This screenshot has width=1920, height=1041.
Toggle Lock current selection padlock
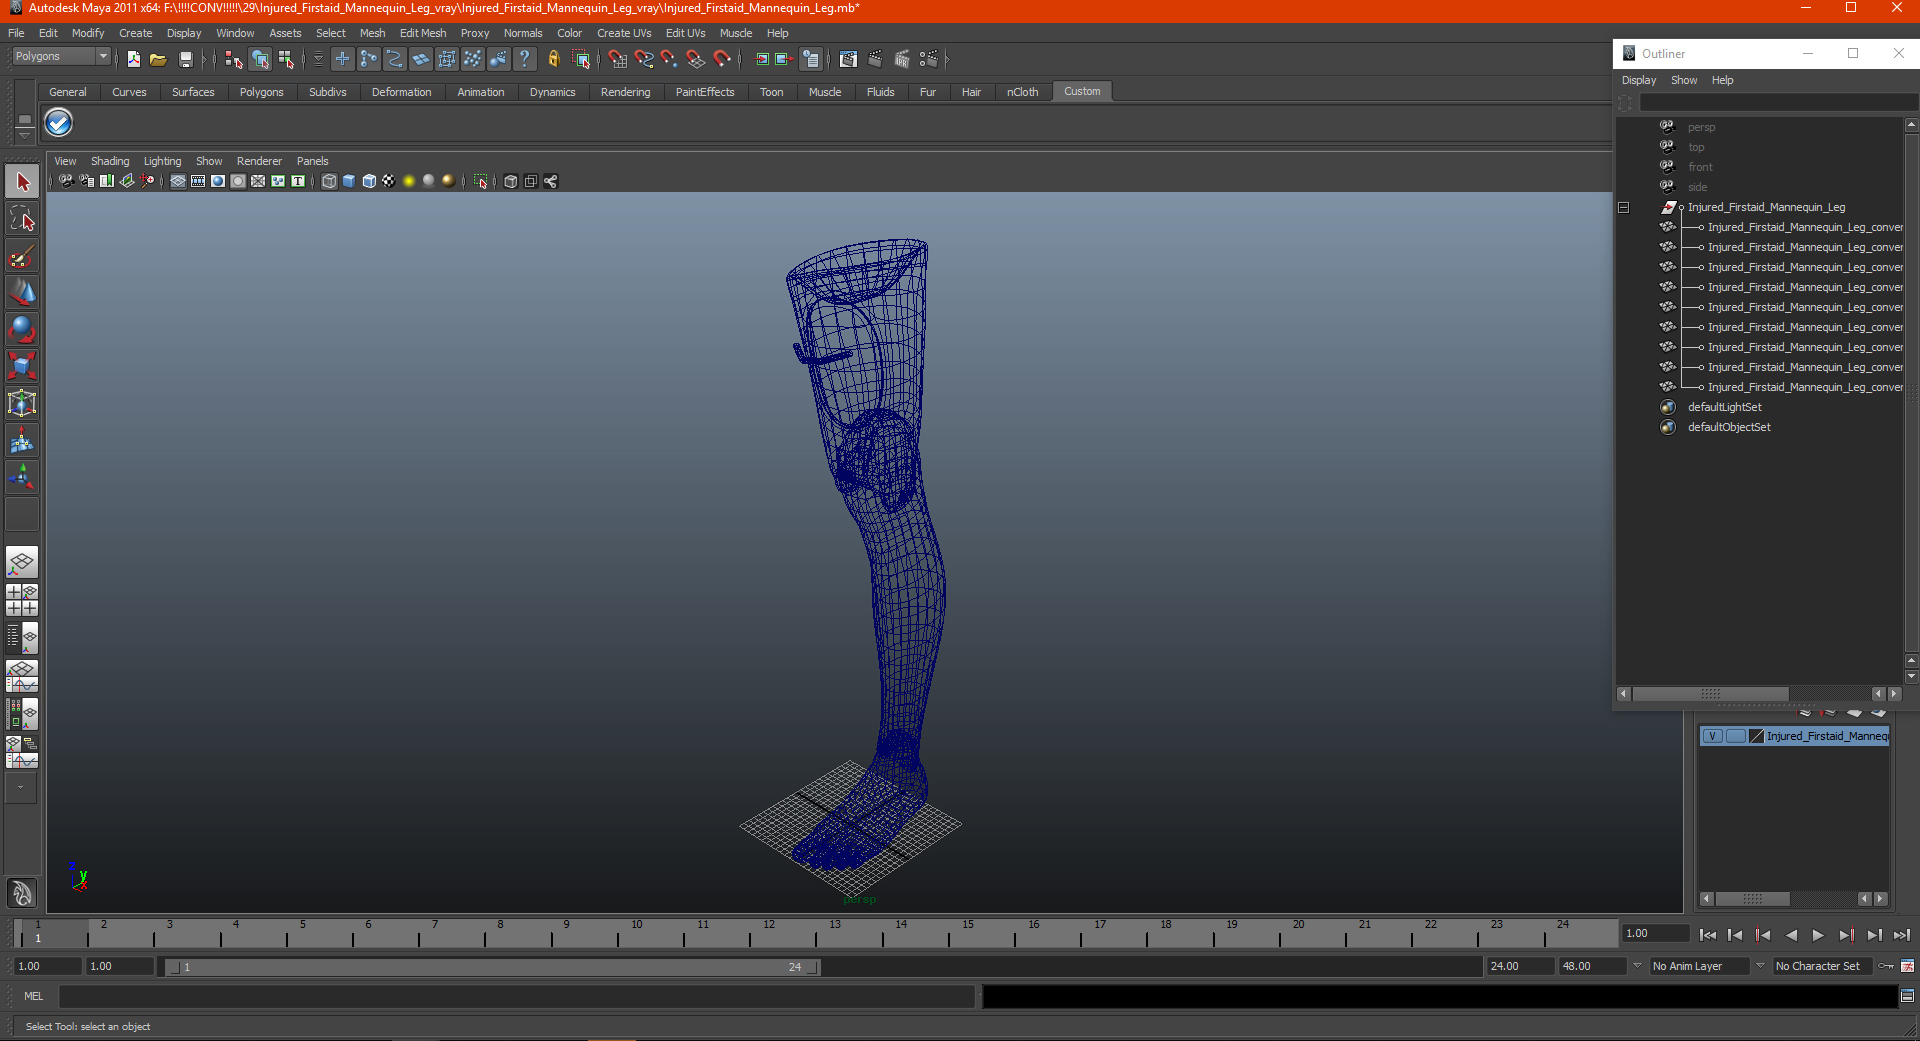coord(553,60)
